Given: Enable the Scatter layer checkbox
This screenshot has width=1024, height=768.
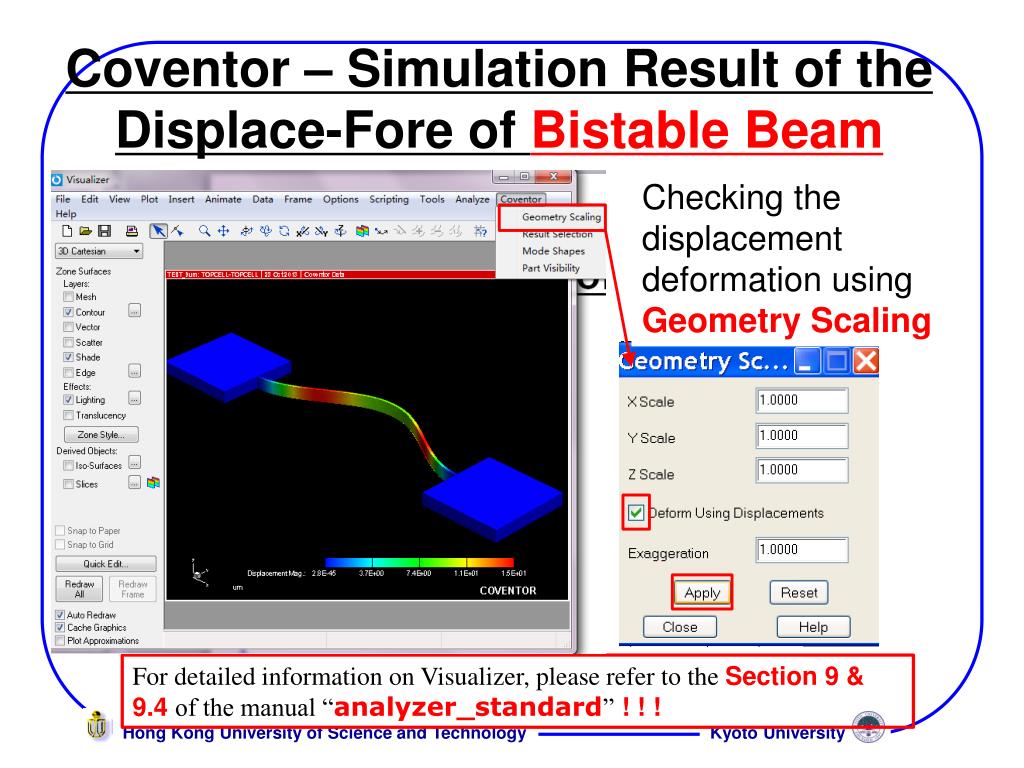Looking at the screenshot, I should [68, 342].
